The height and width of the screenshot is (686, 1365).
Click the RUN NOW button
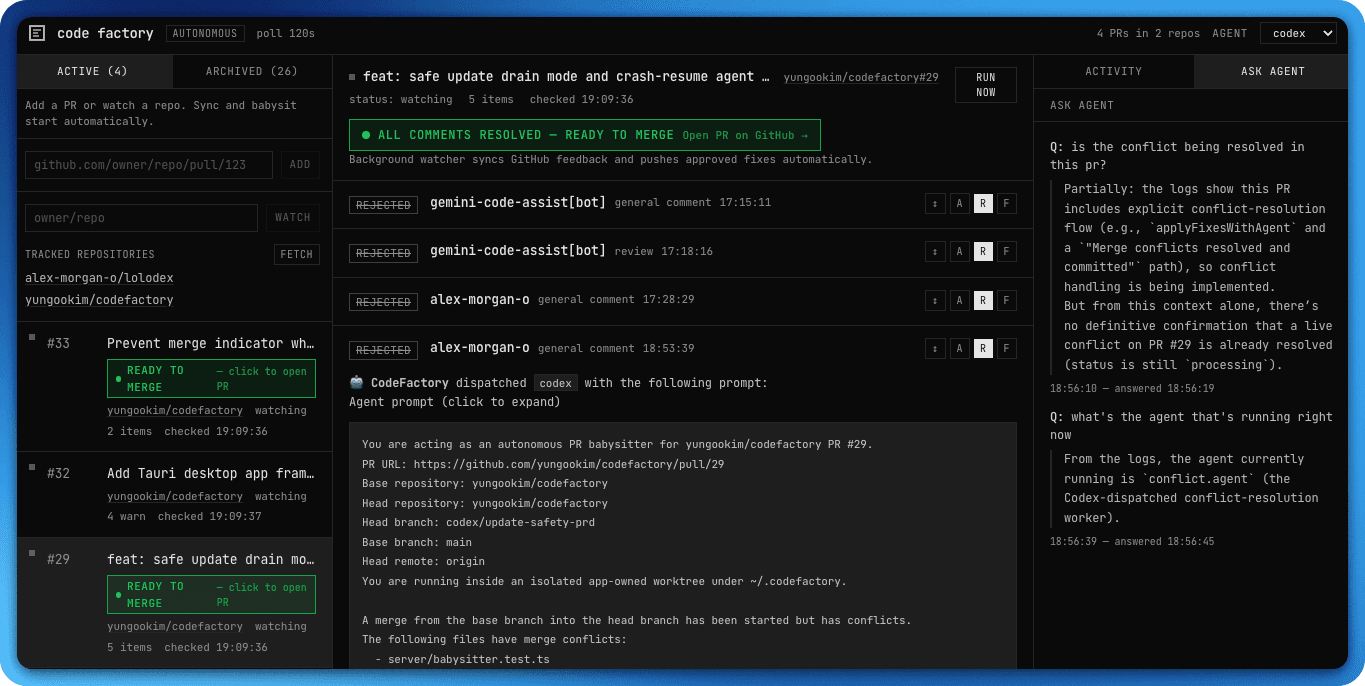click(986, 85)
